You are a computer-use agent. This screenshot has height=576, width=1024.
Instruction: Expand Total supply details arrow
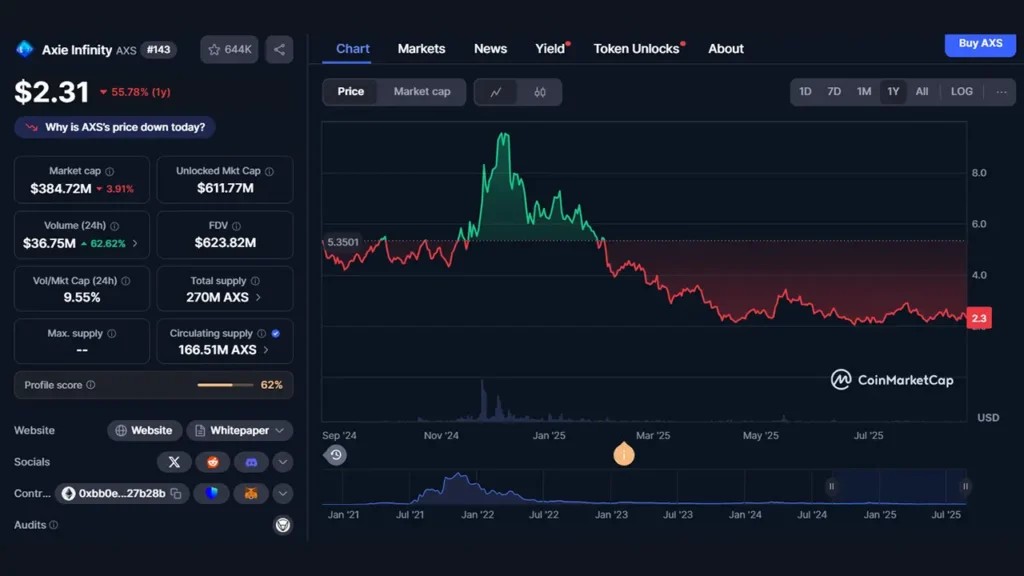pyautogui.click(x=258, y=298)
